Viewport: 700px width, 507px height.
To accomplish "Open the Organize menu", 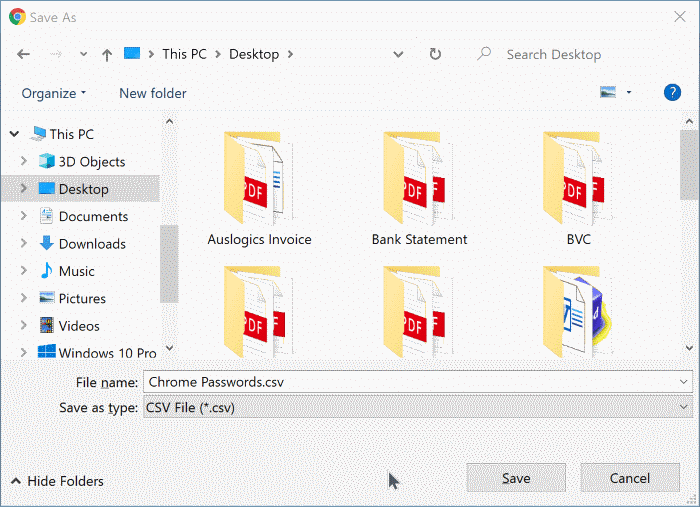I will (54, 93).
